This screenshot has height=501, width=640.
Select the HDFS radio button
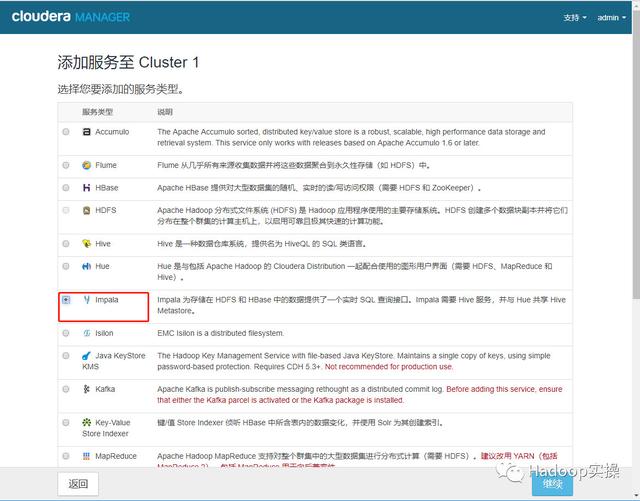66,210
